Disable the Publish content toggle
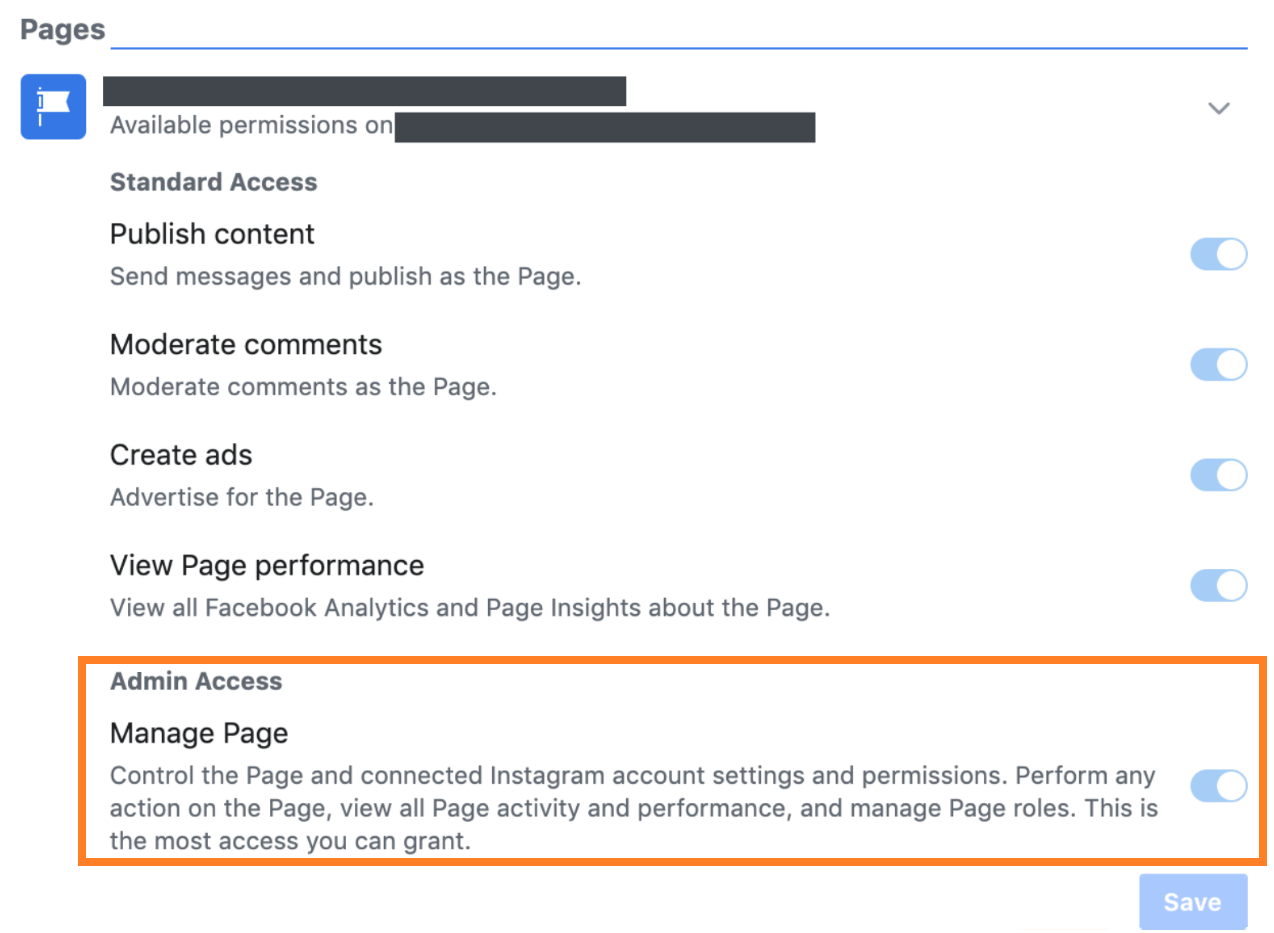1274x933 pixels. [x=1218, y=254]
